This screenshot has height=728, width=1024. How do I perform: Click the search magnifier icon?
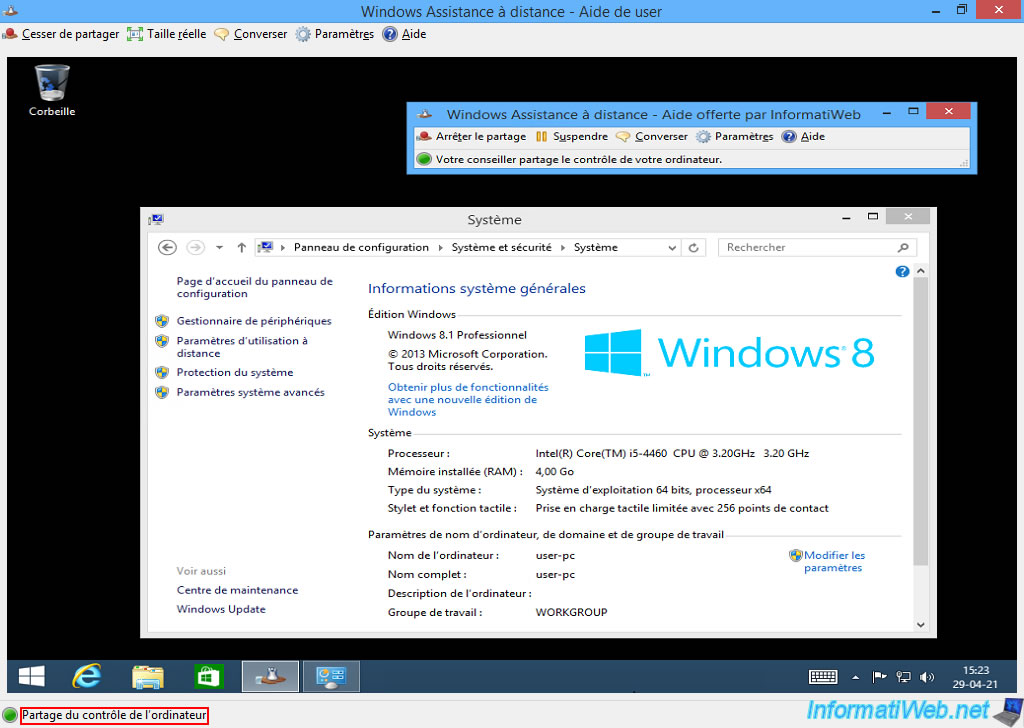pos(903,247)
